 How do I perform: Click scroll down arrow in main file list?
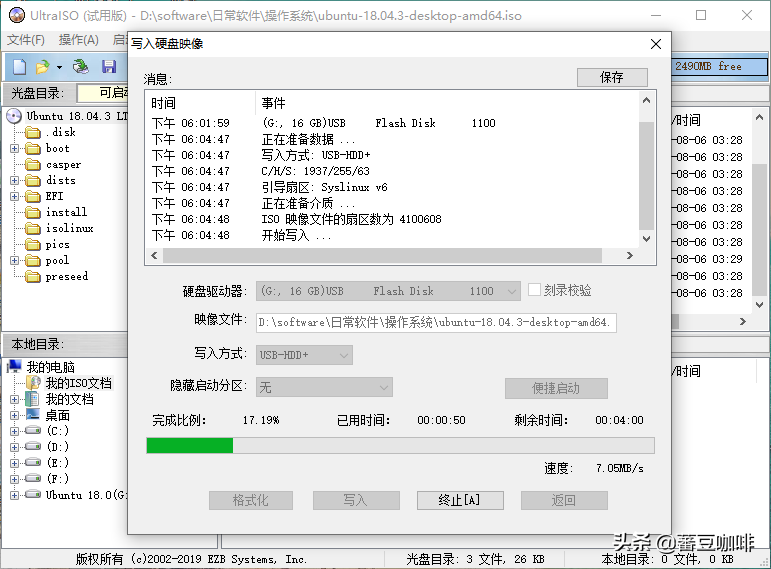(x=760, y=305)
